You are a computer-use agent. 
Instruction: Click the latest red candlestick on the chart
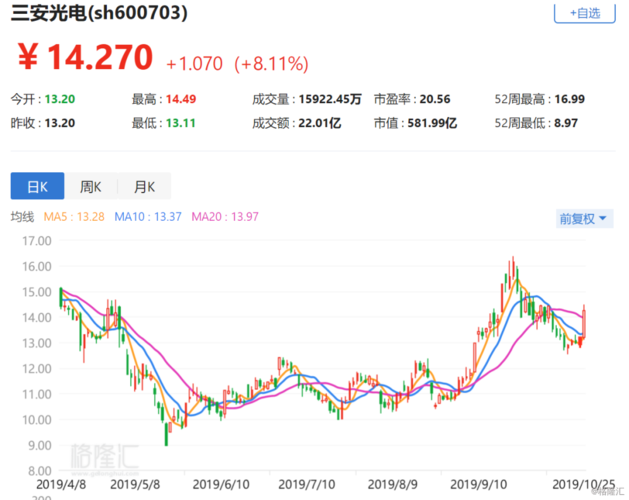click(584, 322)
